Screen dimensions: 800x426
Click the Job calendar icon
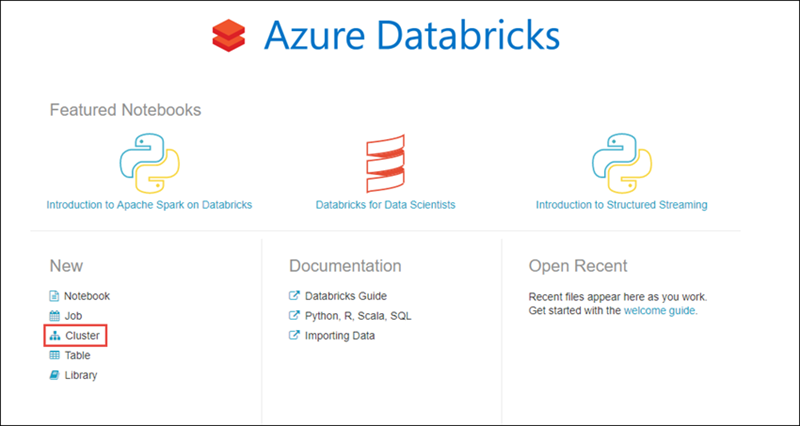coord(54,316)
